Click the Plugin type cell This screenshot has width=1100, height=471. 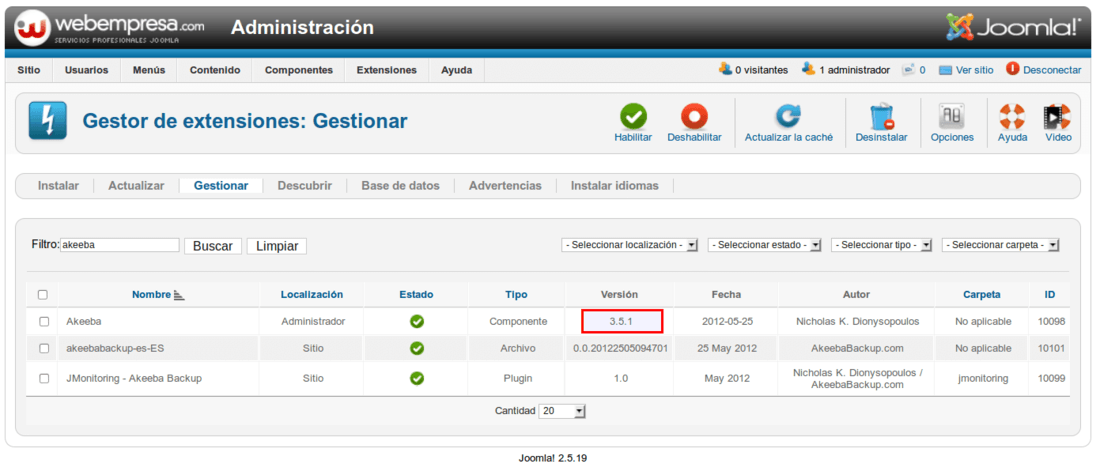[x=516, y=378]
